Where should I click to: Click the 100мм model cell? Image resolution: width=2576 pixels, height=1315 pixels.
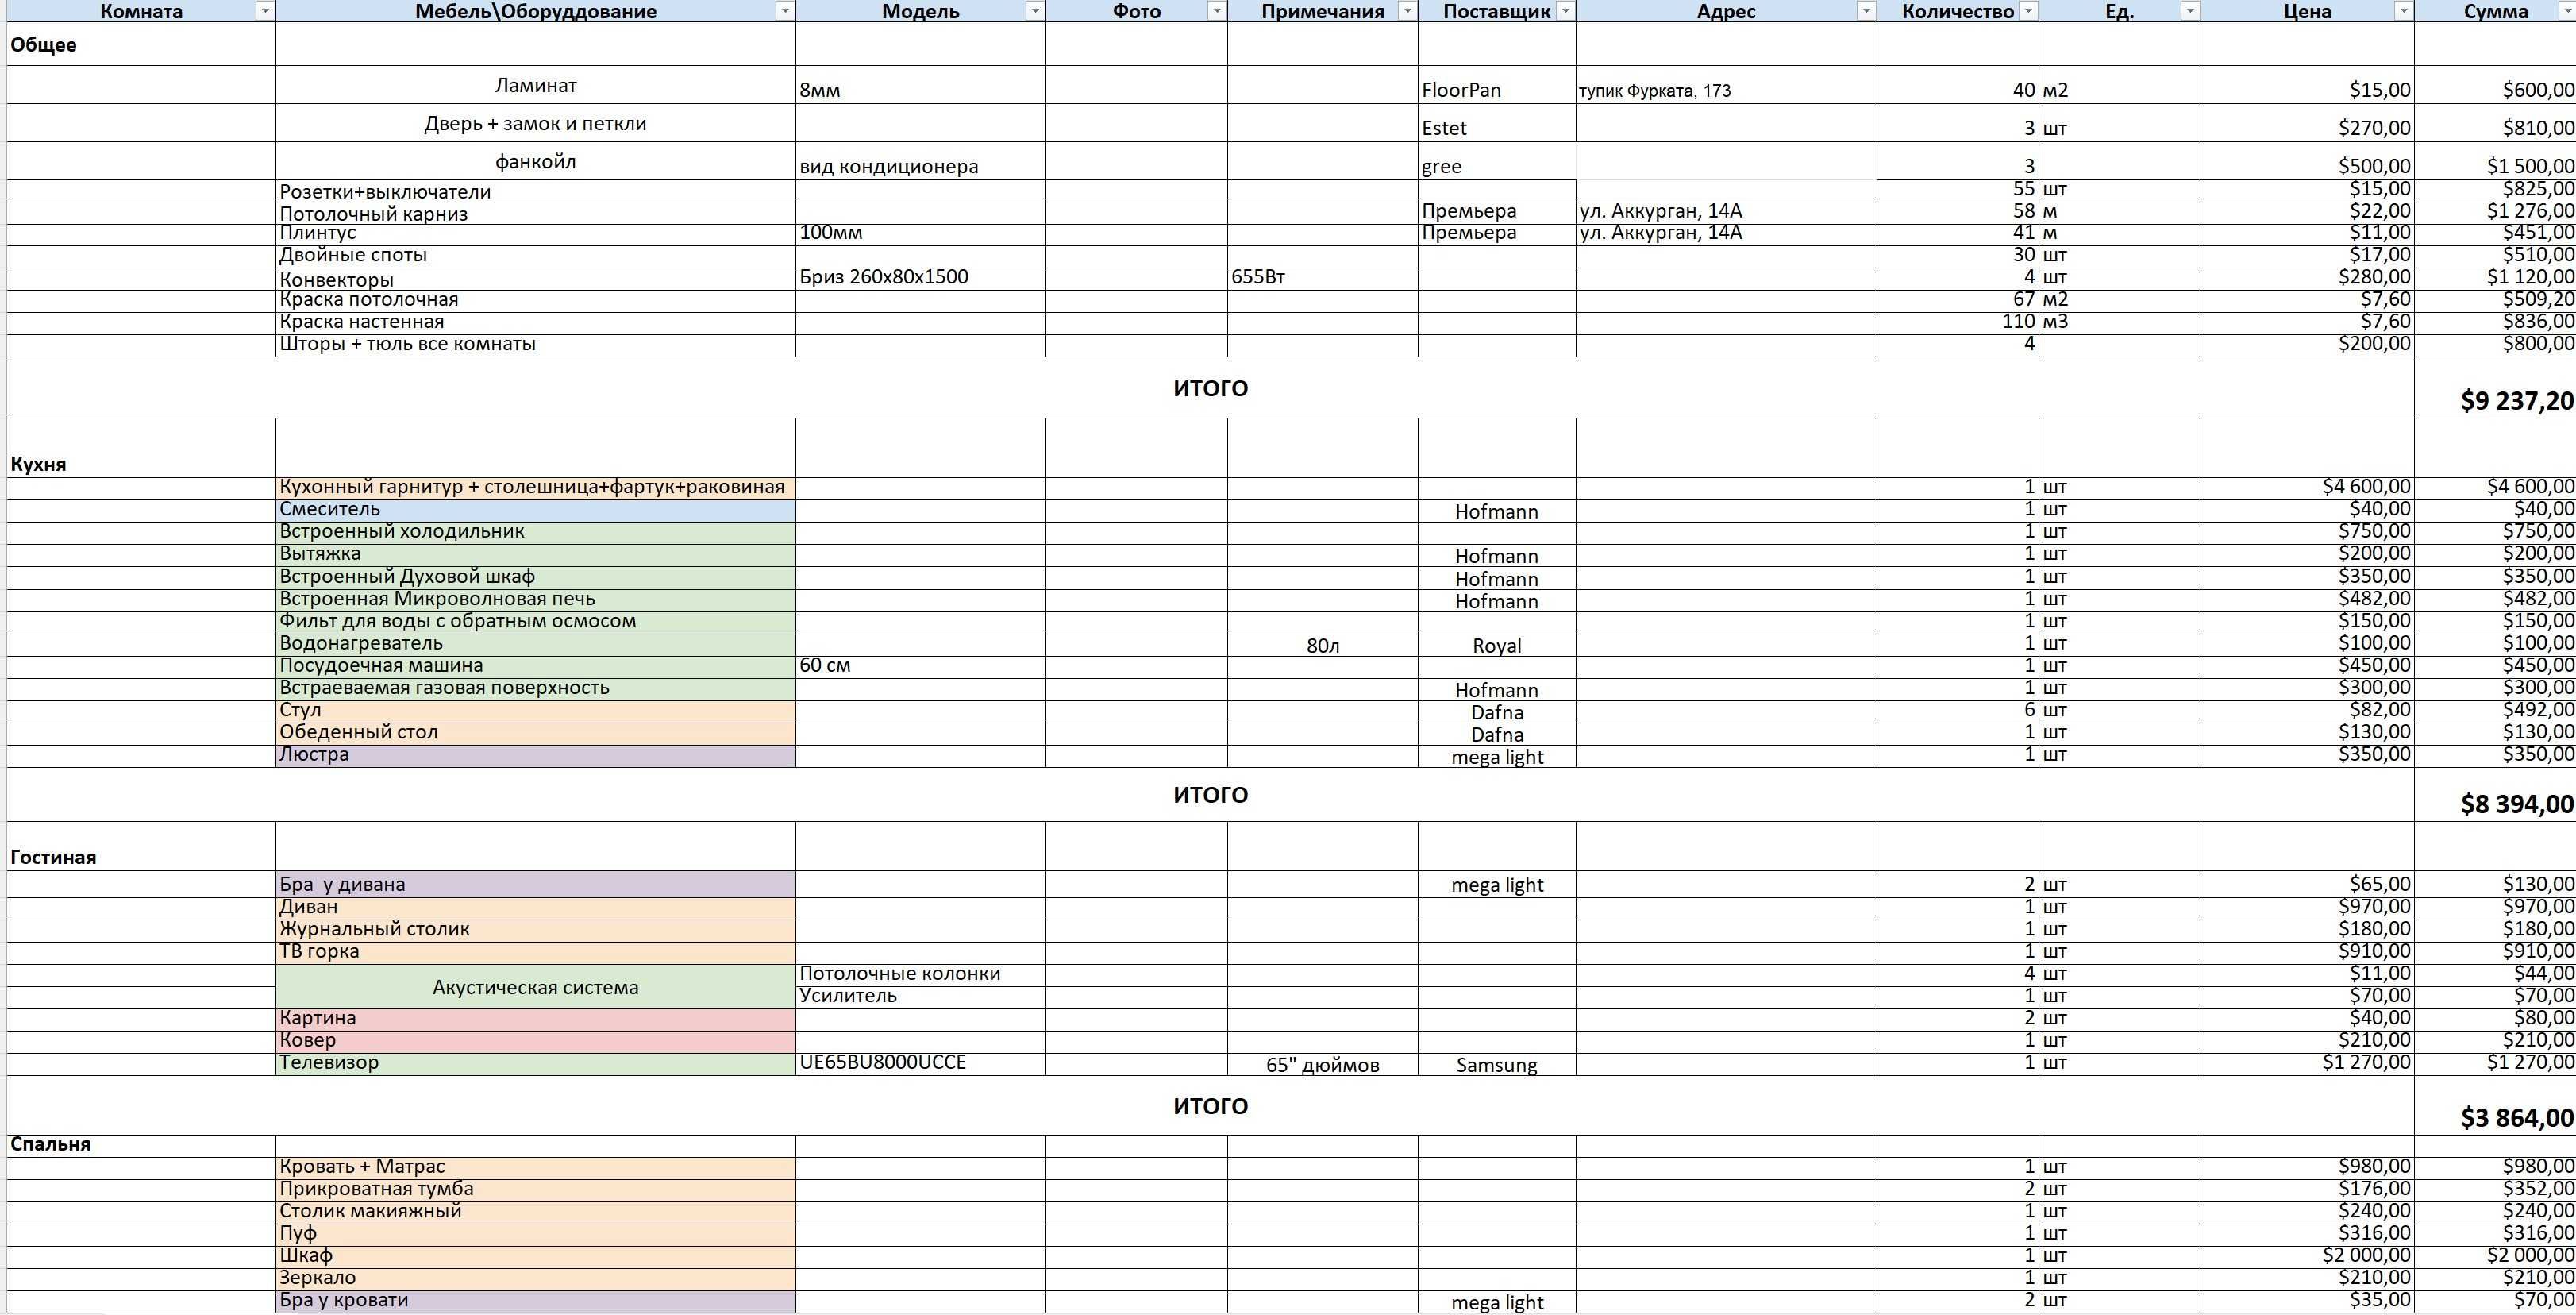click(x=920, y=234)
